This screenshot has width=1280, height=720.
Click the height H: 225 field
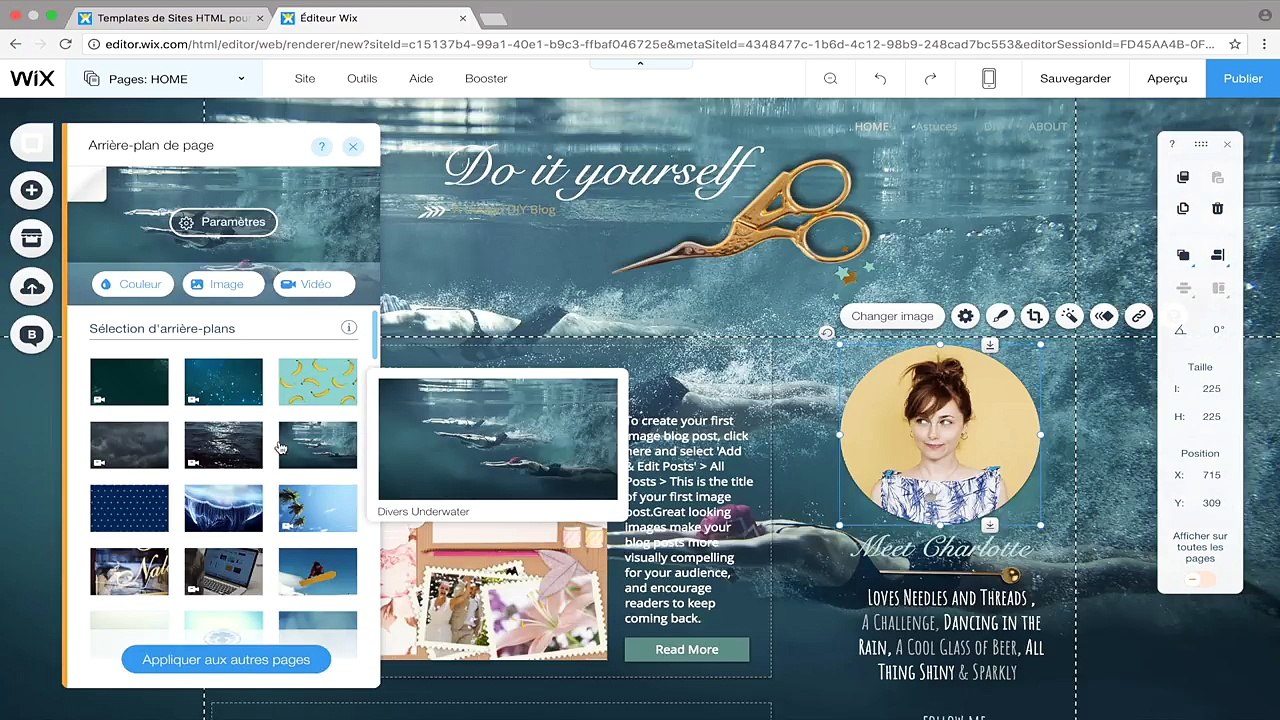[1211, 416]
